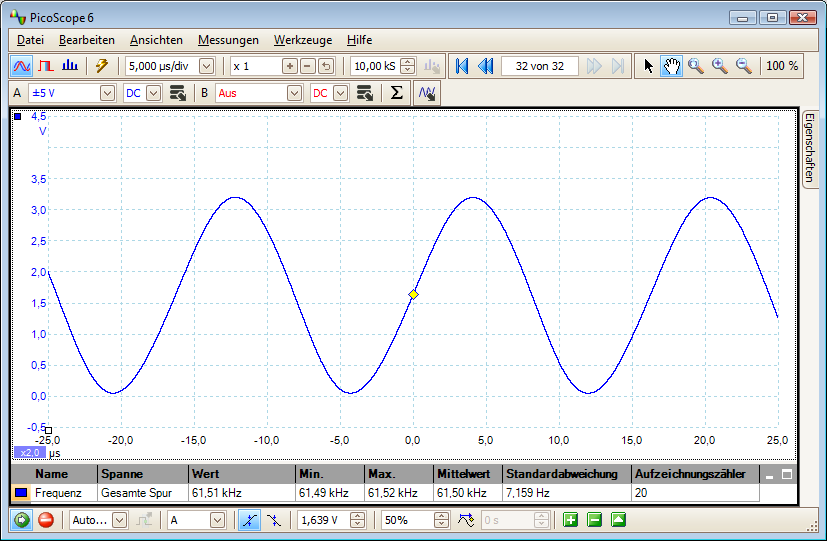827x541 pixels.
Task: Open Channel A options button
Action: point(177,93)
